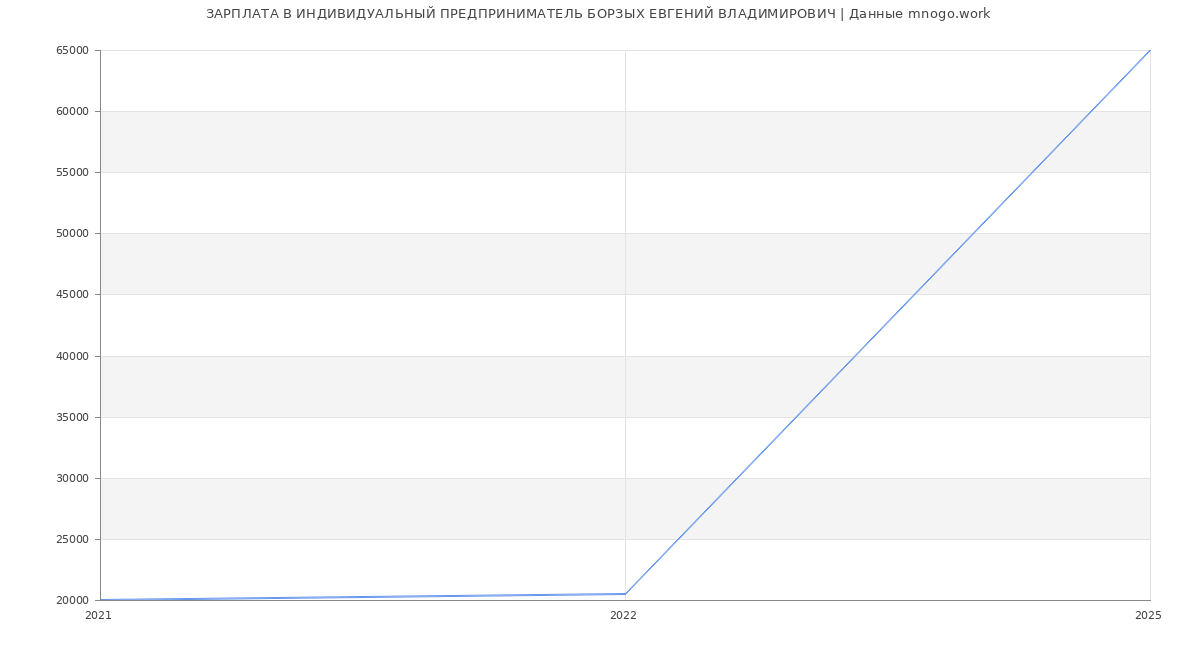Click the 50000 y-axis label
Viewport: 1200px width, 650px height.
pos(72,234)
